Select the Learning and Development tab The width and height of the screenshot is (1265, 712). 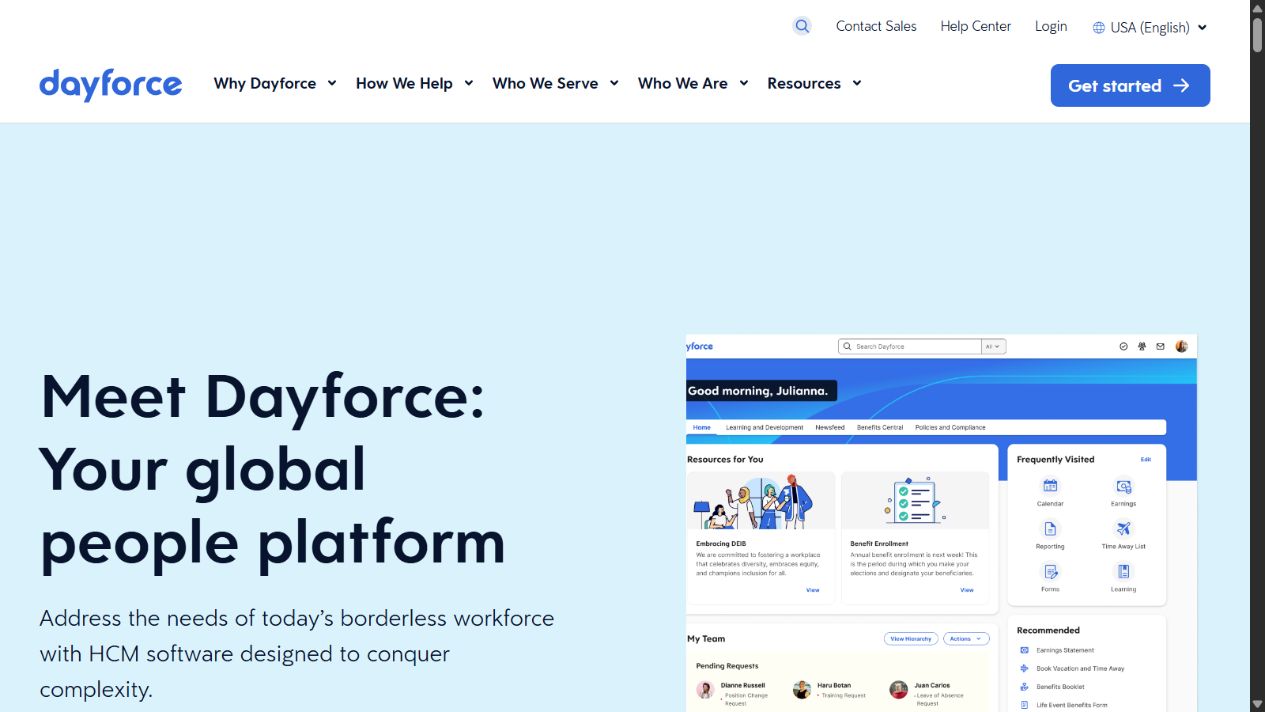coord(764,427)
